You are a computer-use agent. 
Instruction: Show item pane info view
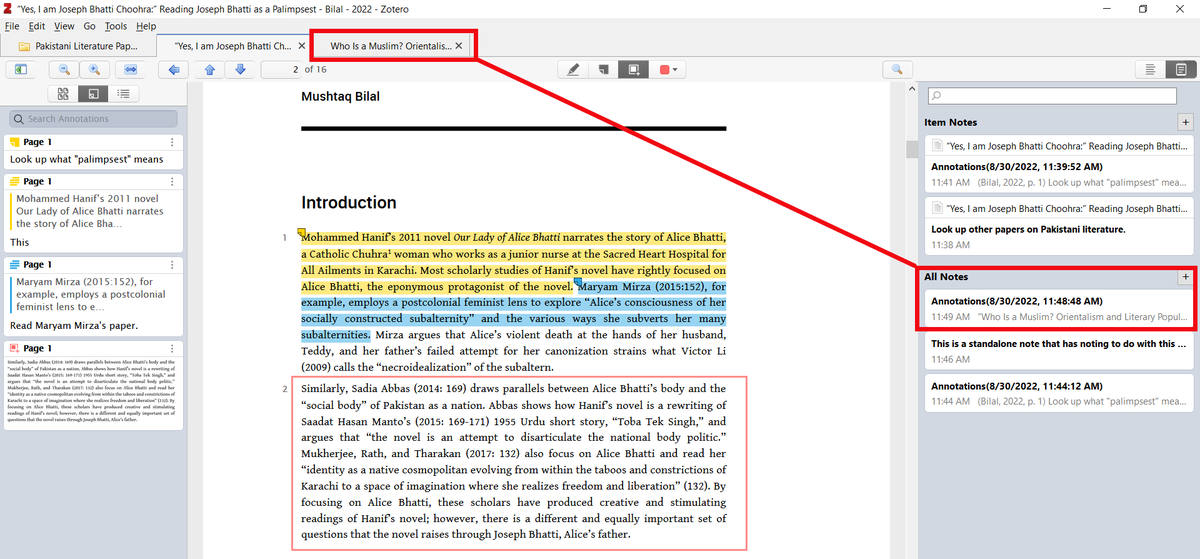[1151, 70]
